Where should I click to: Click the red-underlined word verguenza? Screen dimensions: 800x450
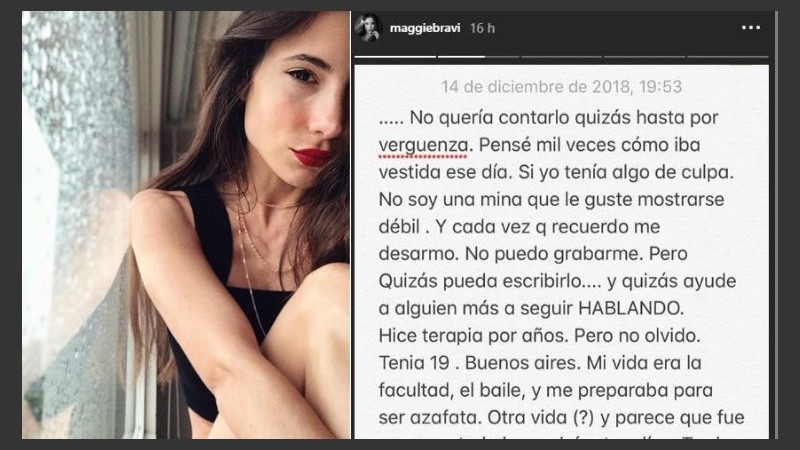(x=422, y=145)
